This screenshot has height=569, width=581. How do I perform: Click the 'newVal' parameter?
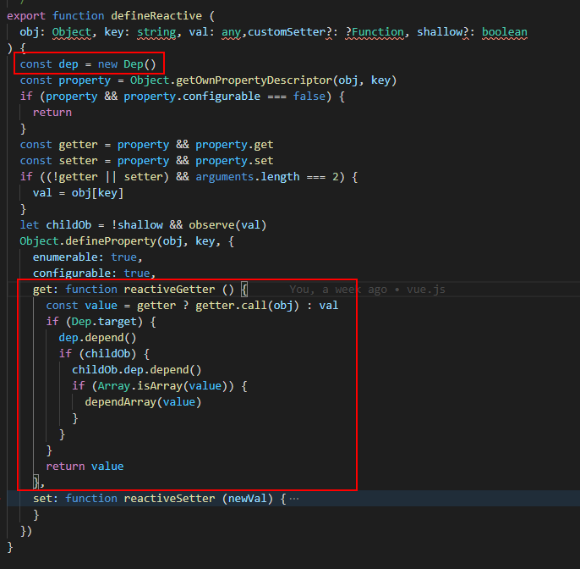coord(247,499)
